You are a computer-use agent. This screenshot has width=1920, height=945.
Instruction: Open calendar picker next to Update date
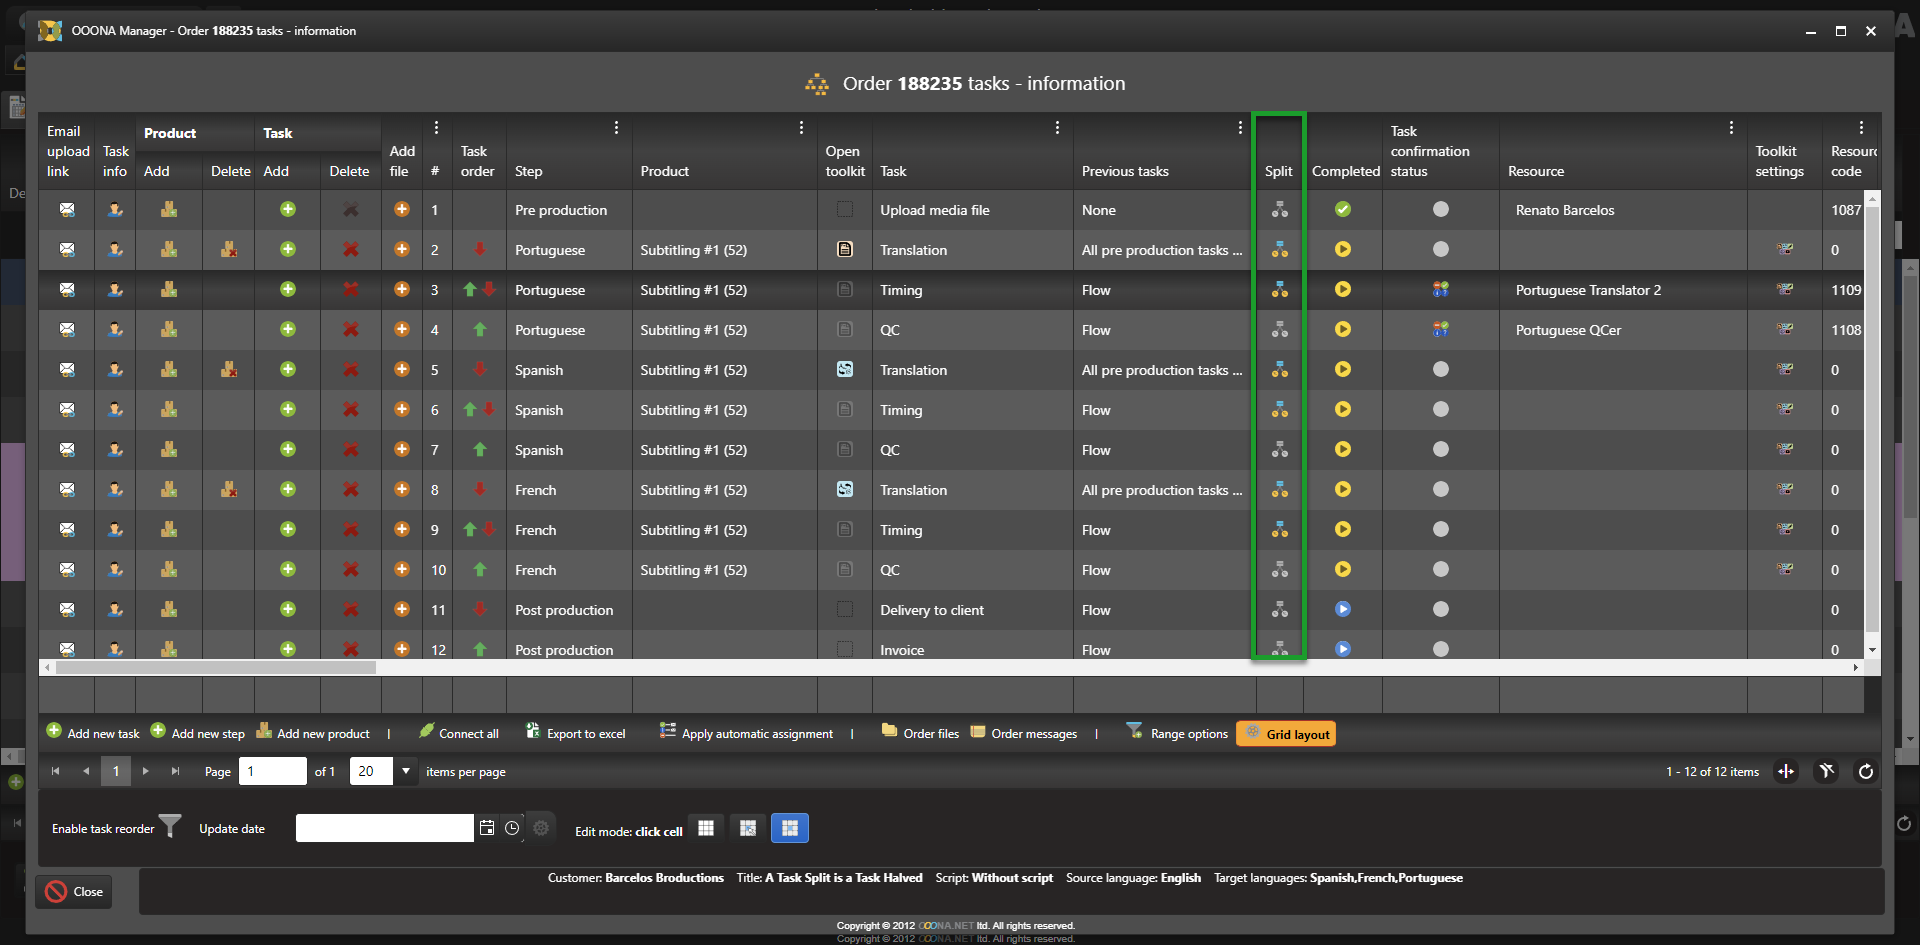[x=487, y=828]
